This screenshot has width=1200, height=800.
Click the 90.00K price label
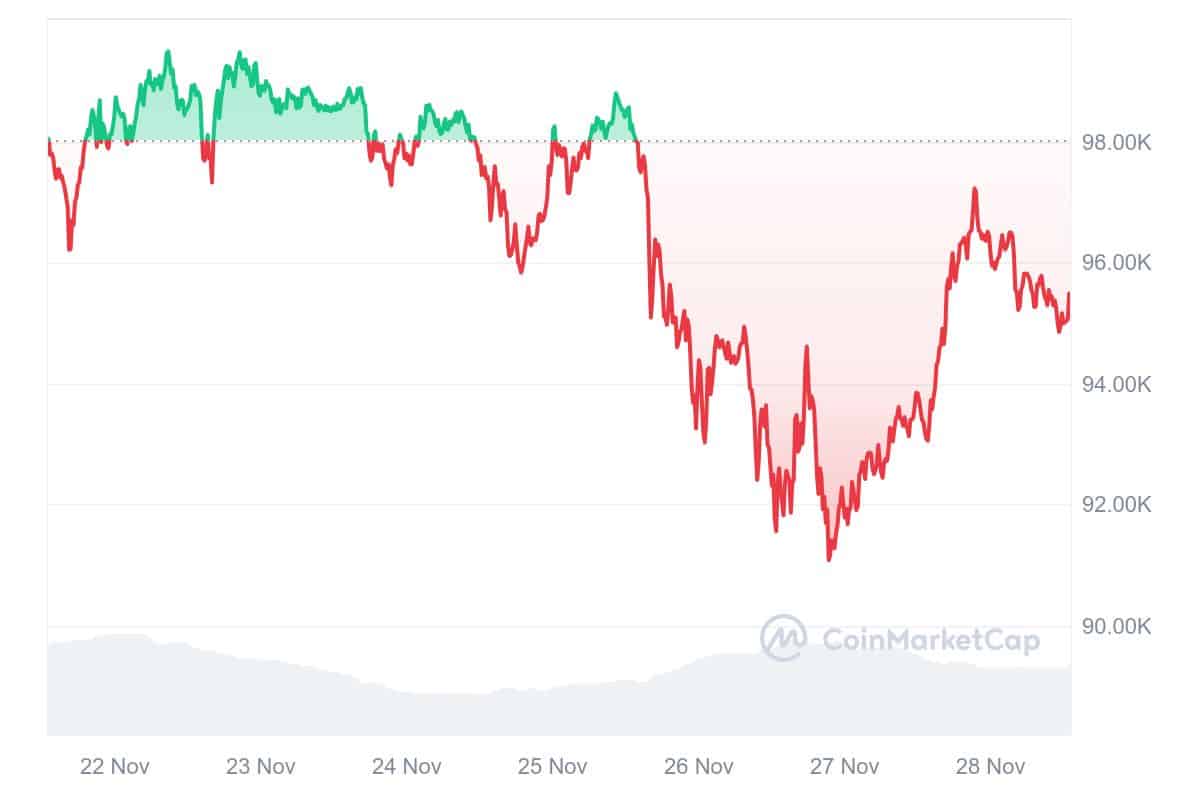coord(1115,627)
